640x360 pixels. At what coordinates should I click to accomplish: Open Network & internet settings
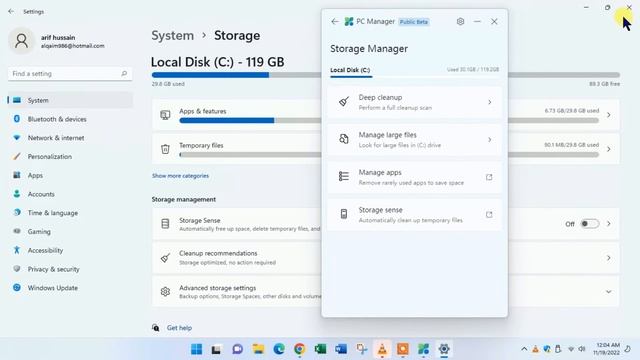[x=70, y=138]
